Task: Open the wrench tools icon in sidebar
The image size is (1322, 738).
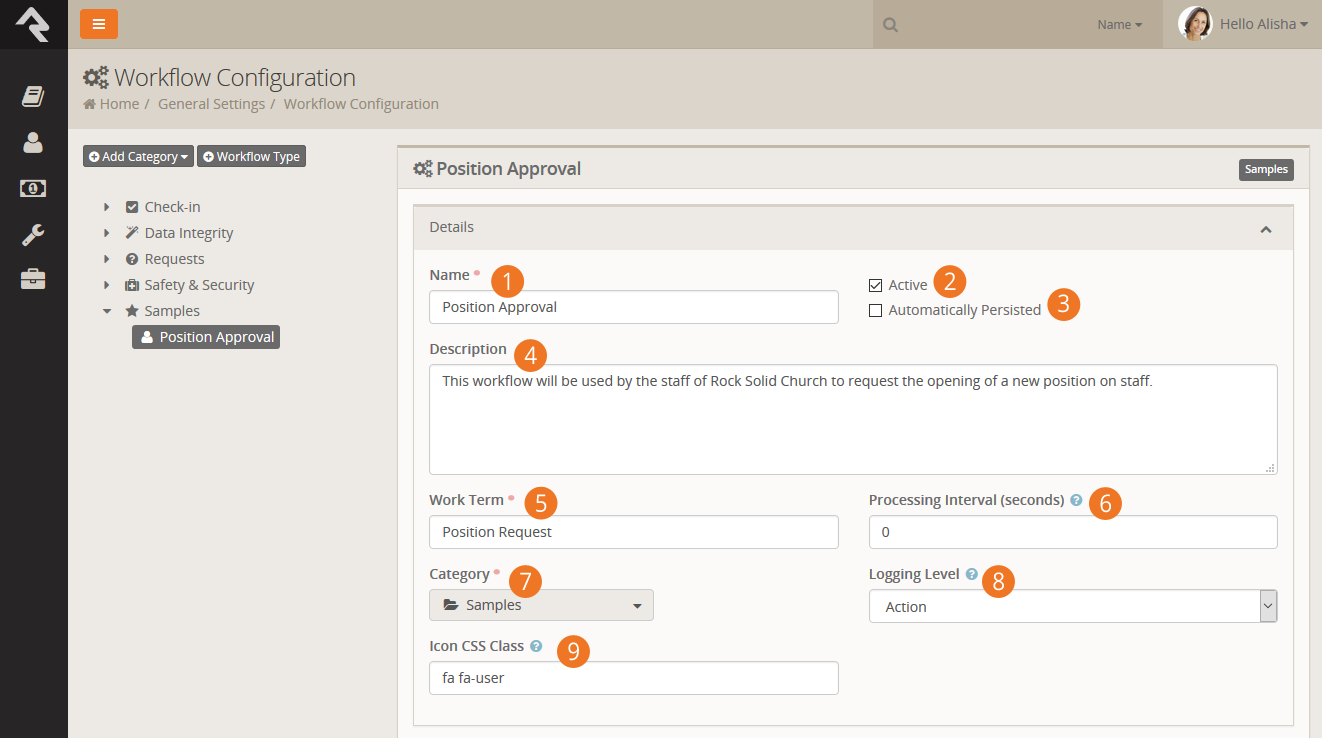Action: tap(33, 235)
